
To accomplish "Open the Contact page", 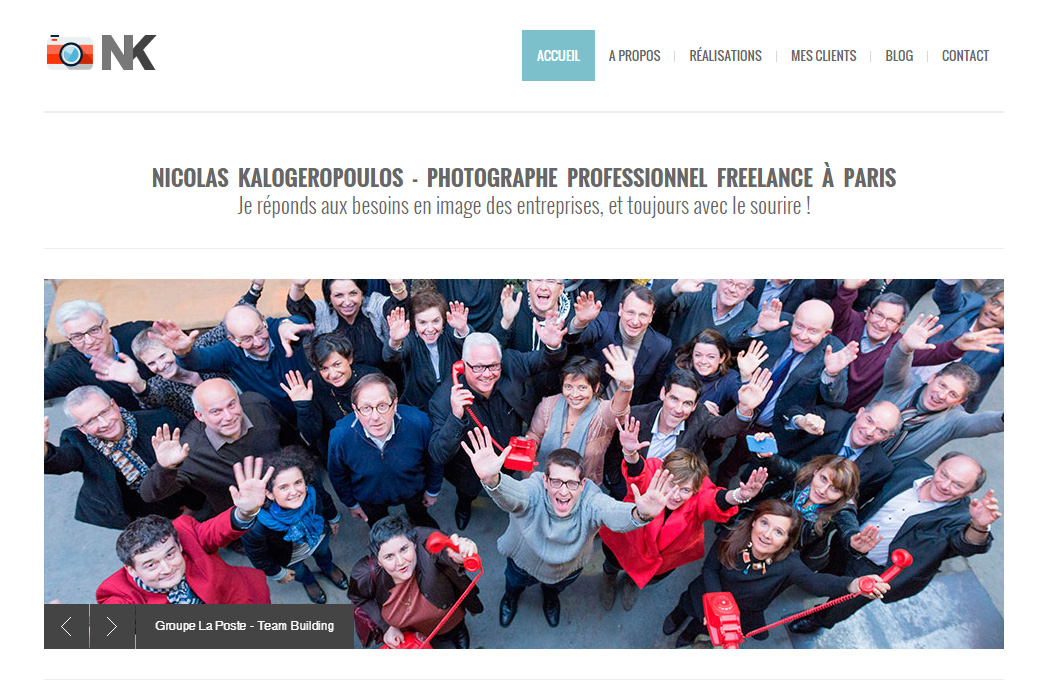I will (964, 56).
